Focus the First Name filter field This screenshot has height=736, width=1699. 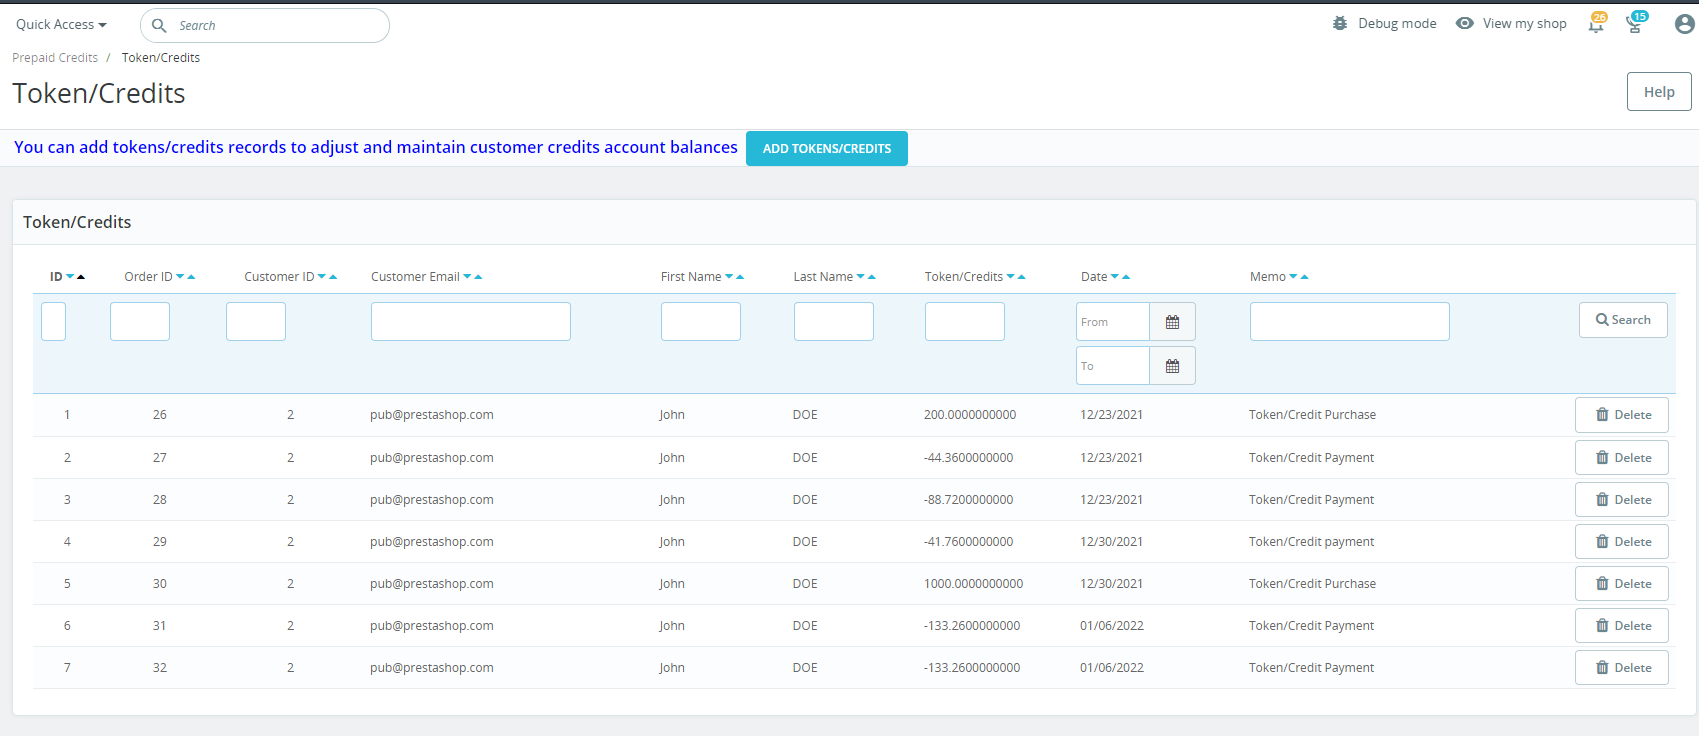tap(701, 322)
